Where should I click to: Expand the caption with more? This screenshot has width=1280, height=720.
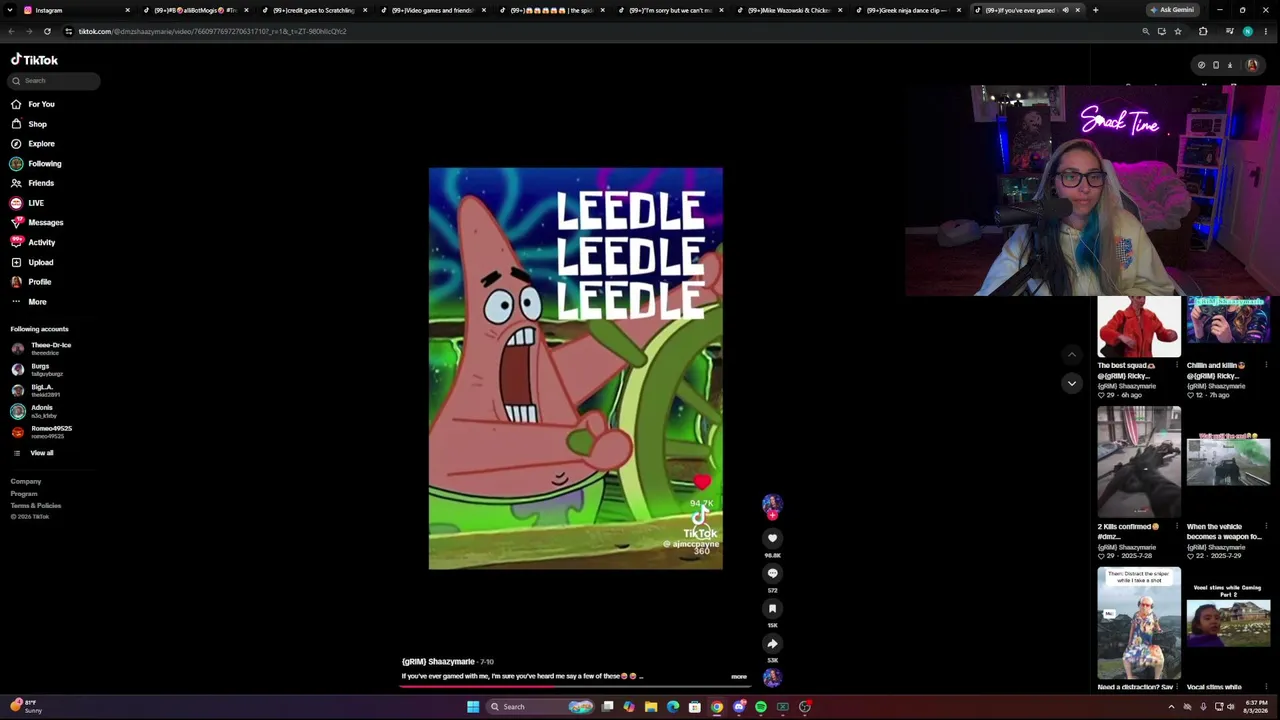click(739, 677)
